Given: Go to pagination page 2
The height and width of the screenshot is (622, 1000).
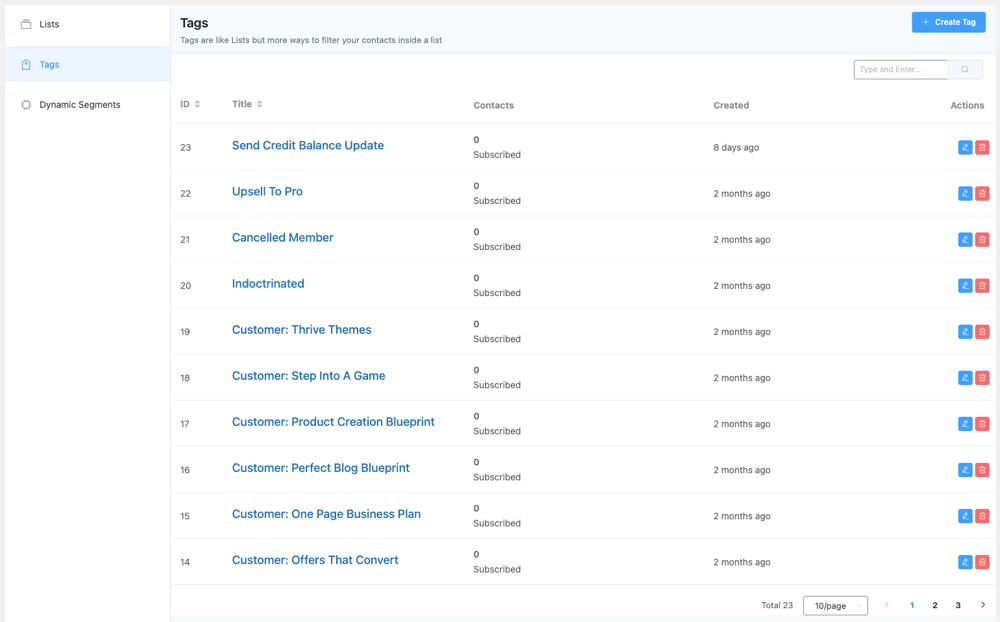Looking at the screenshot, I should [x=935, y=605].
